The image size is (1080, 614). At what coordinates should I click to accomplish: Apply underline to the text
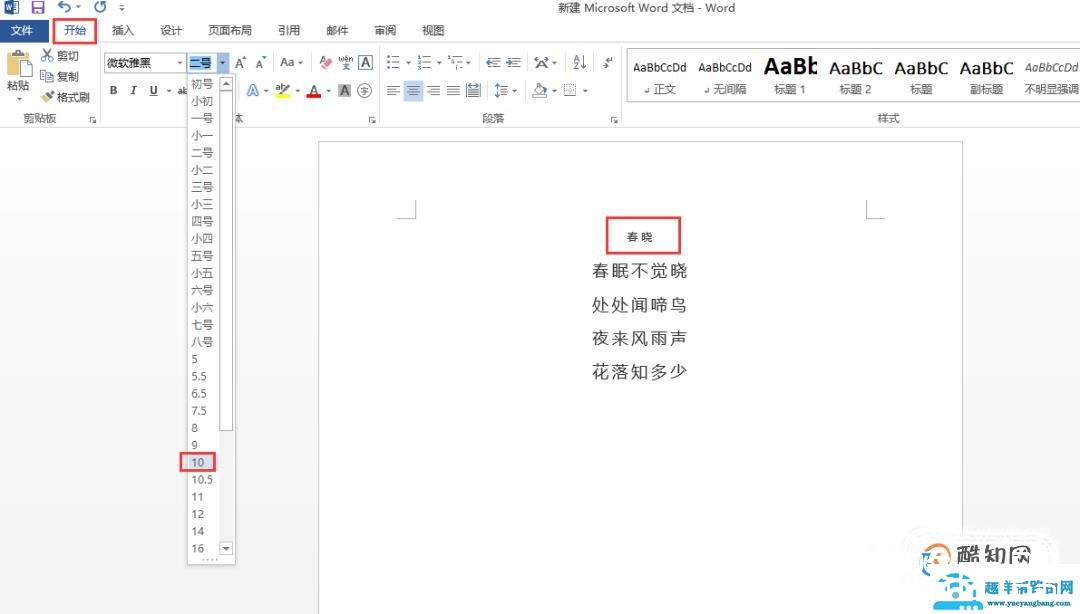point(151,89)
